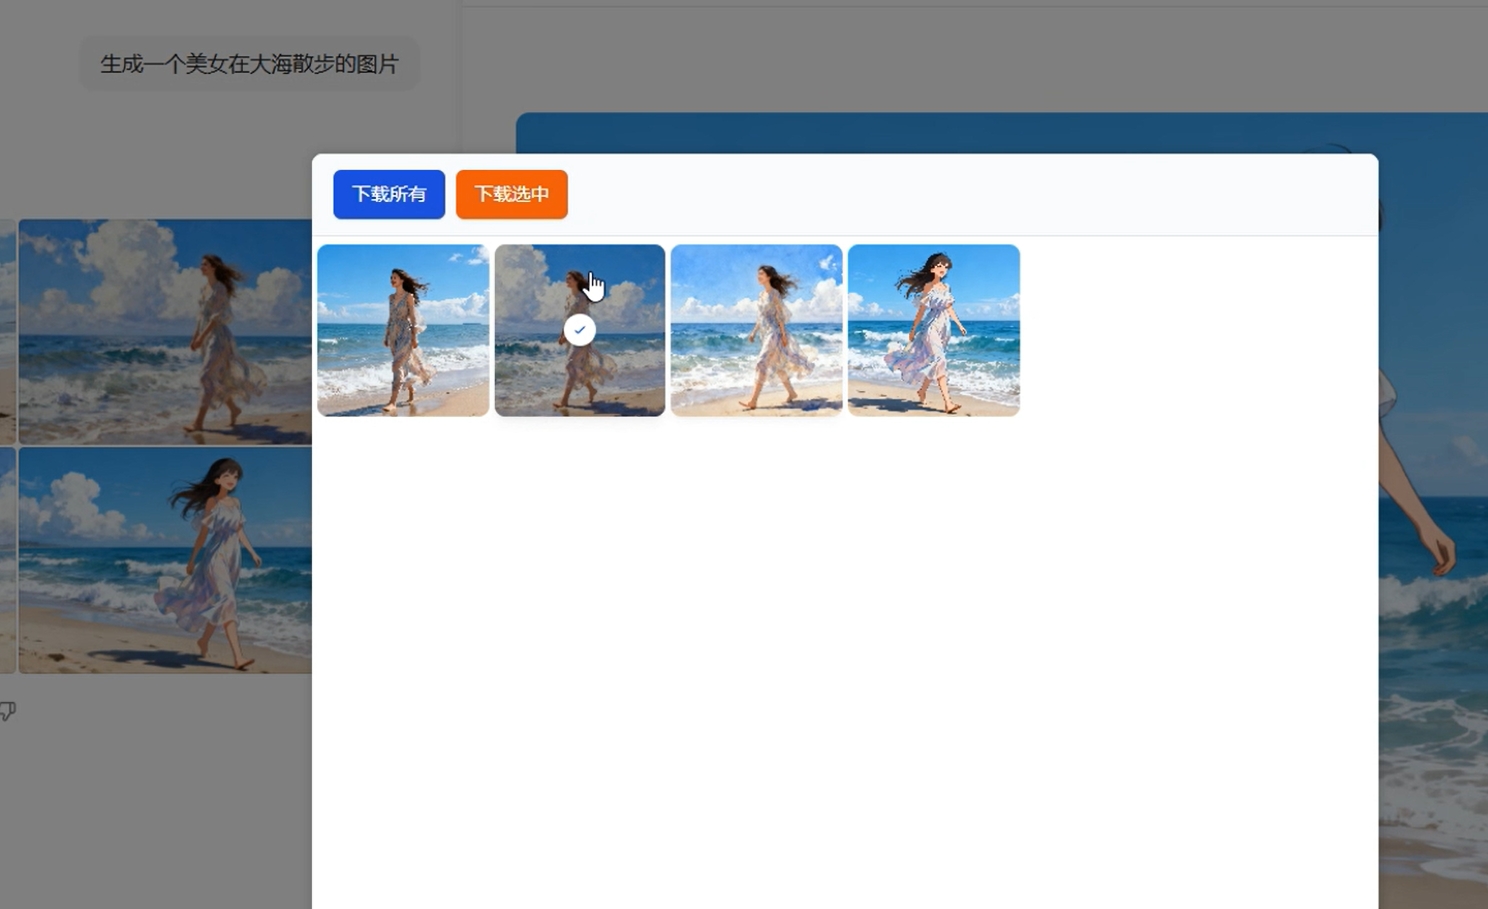
Task: Click the thumbs-down feedback icon
Action: click(8, 711)
